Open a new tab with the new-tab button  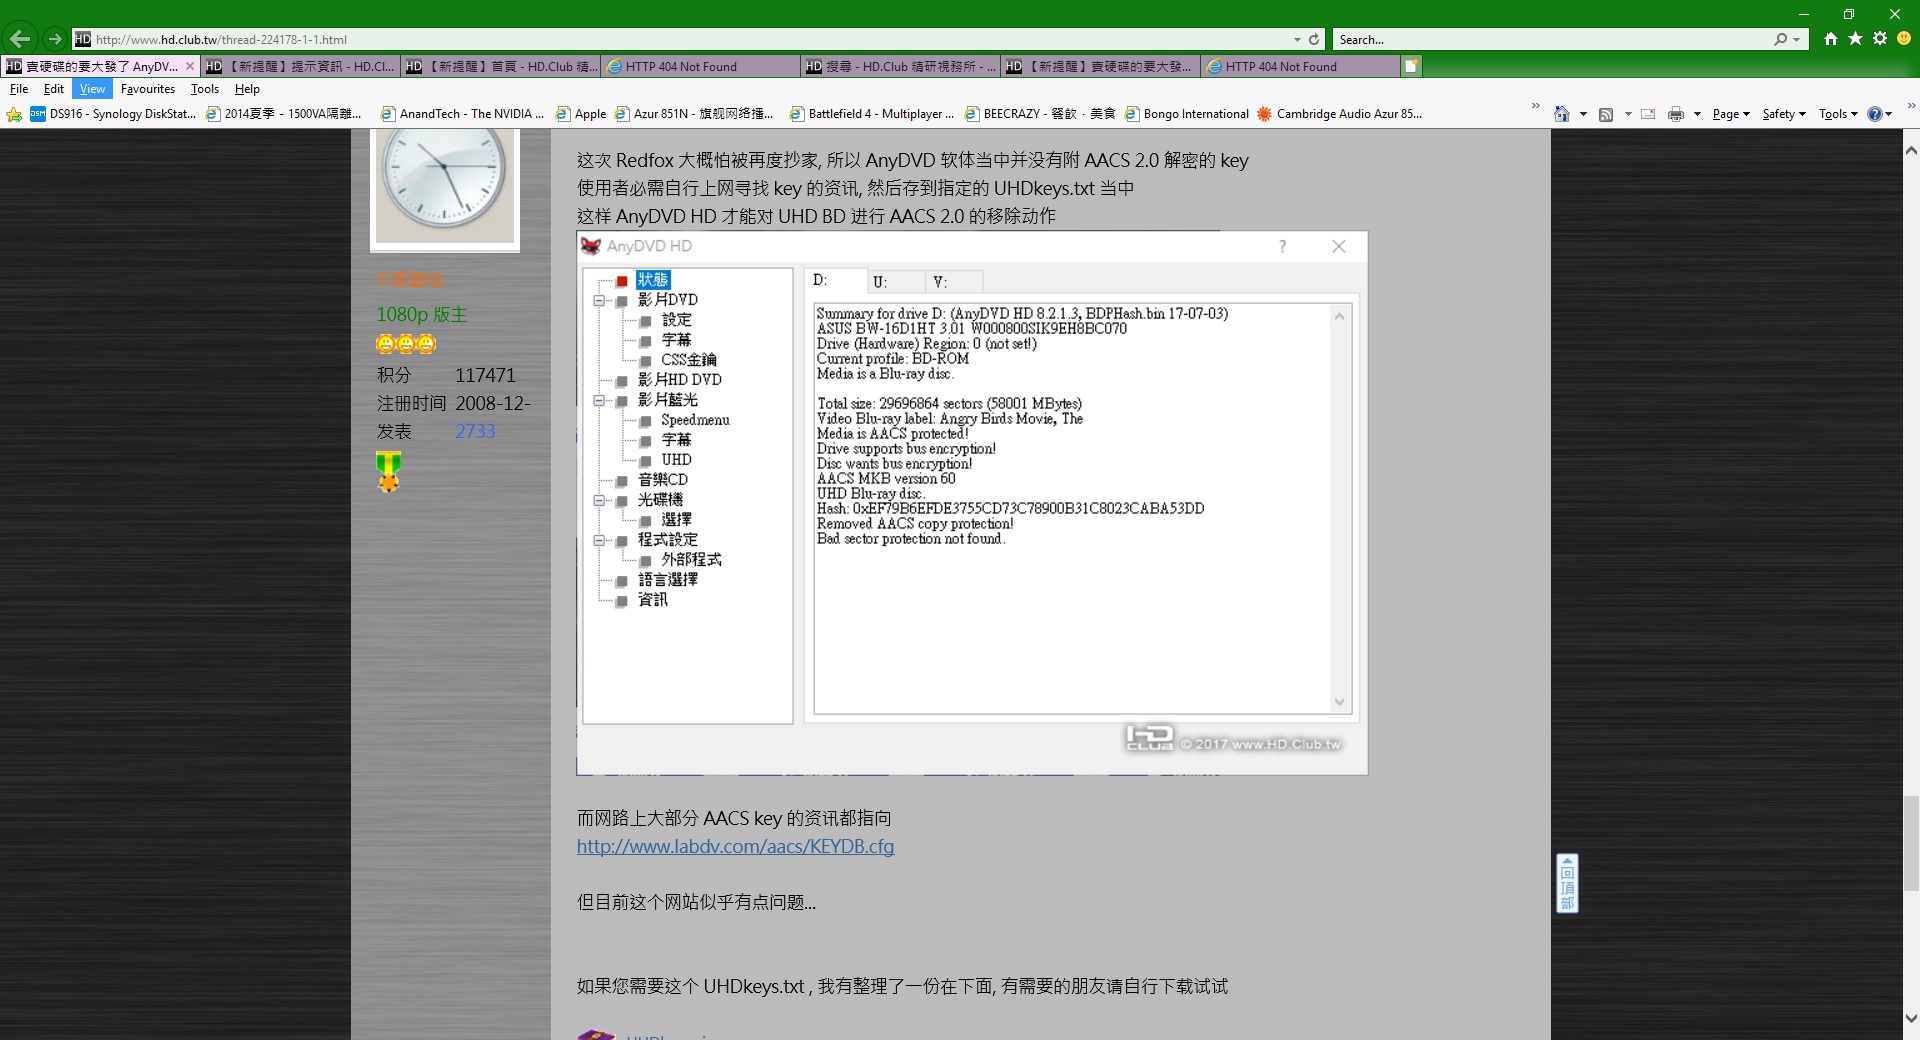coord(1411,67)
